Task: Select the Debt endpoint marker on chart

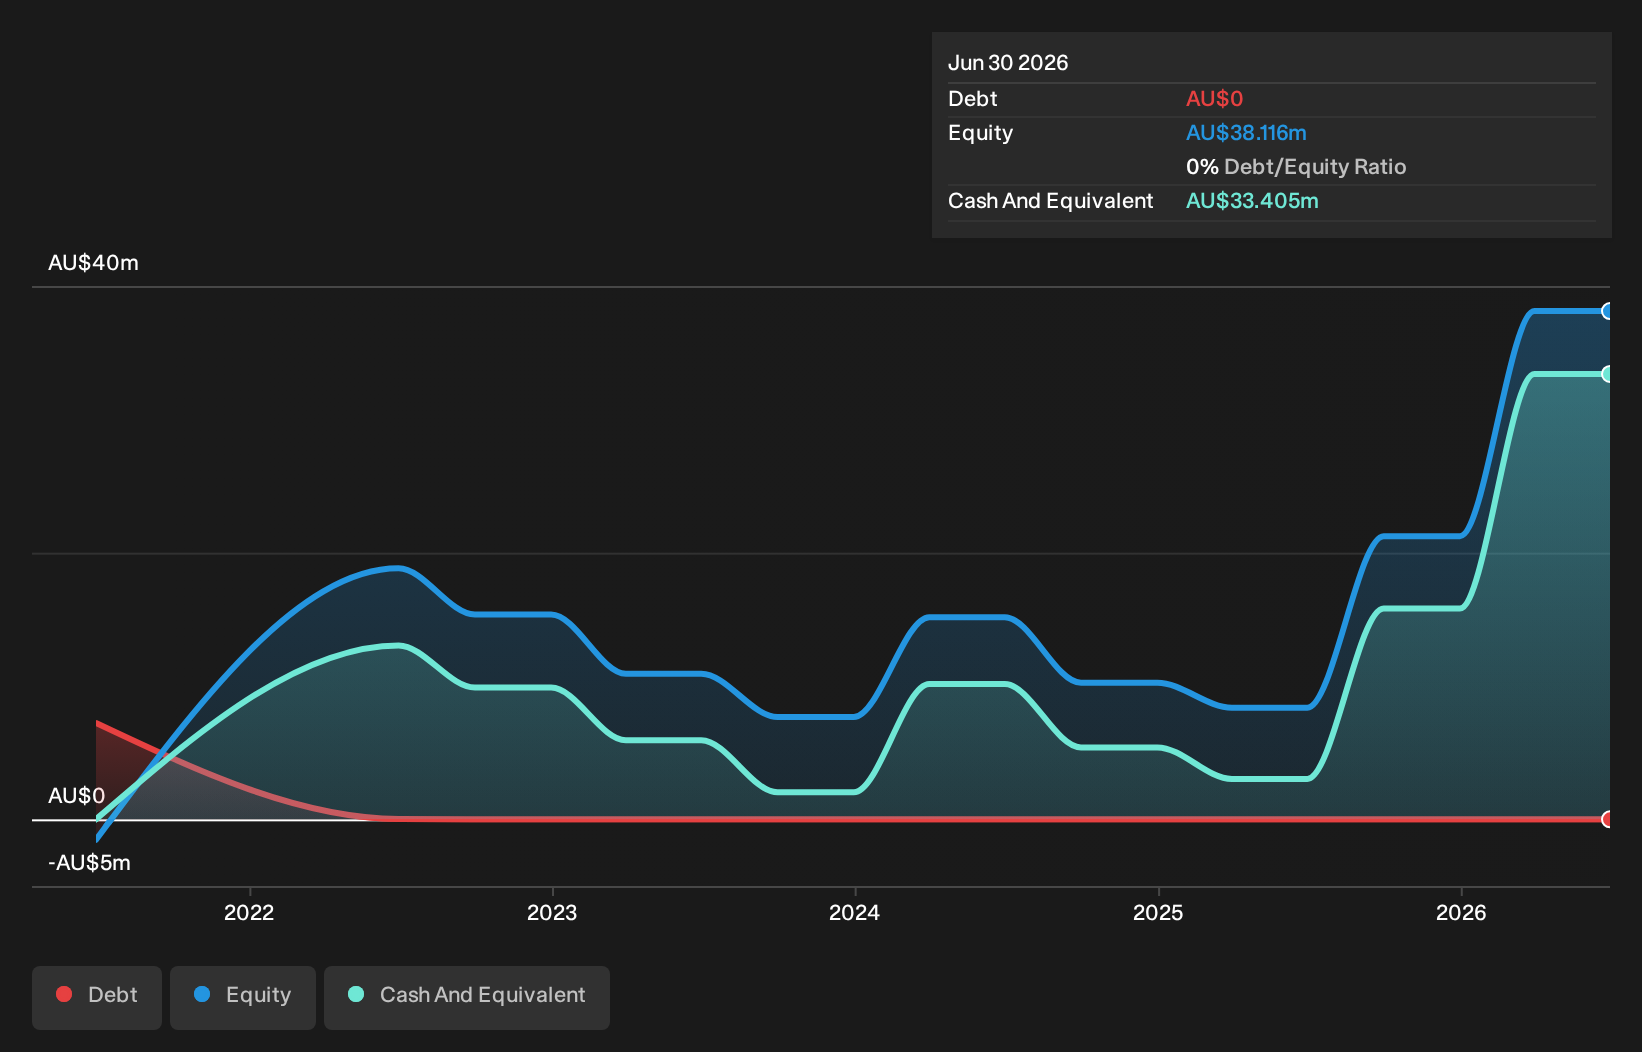Action: pyautogui.click(x=1607, y=819)
